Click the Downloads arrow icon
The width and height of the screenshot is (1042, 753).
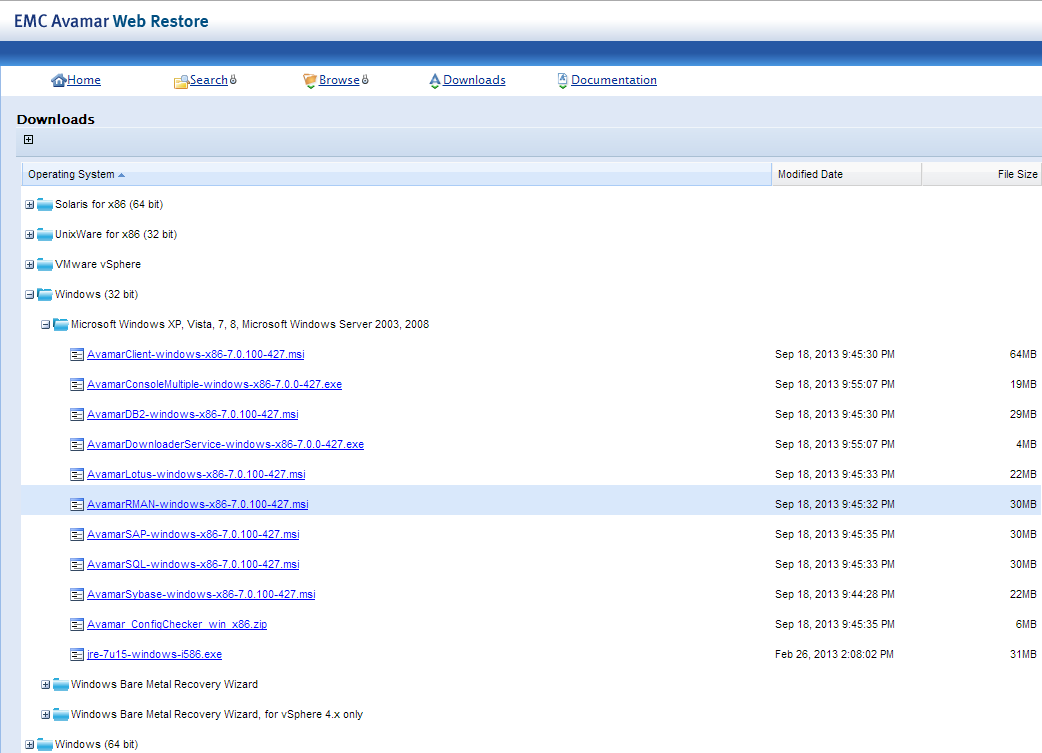pos(435,81)
